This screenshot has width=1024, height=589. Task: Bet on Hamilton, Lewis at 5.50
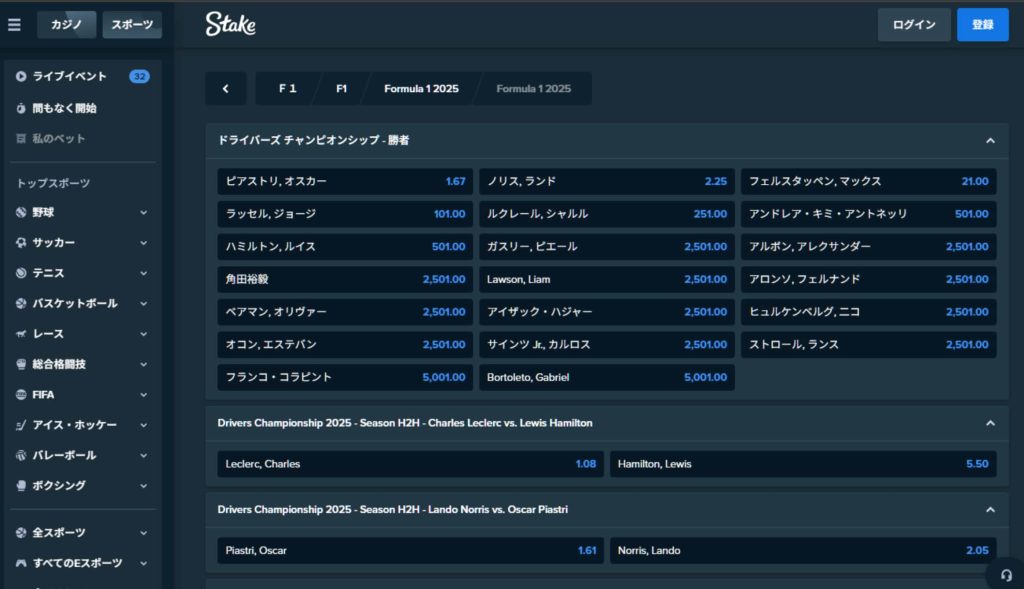803,464
